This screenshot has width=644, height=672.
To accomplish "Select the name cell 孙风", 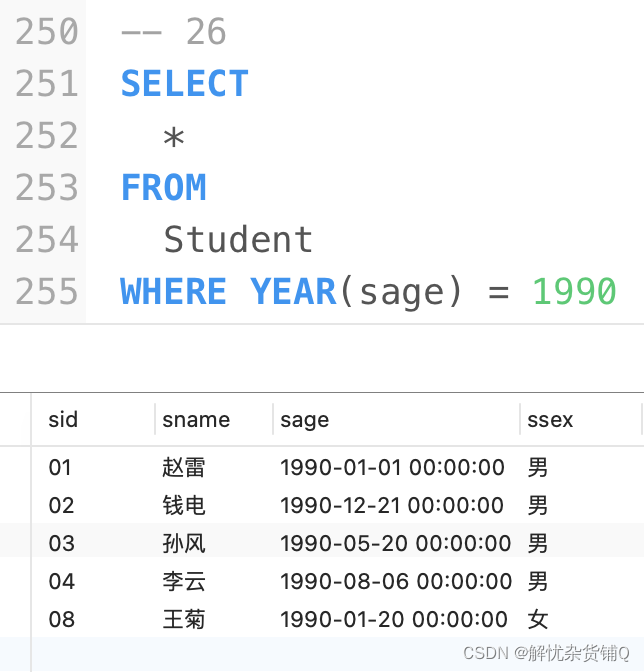I will tap(184, 543).
